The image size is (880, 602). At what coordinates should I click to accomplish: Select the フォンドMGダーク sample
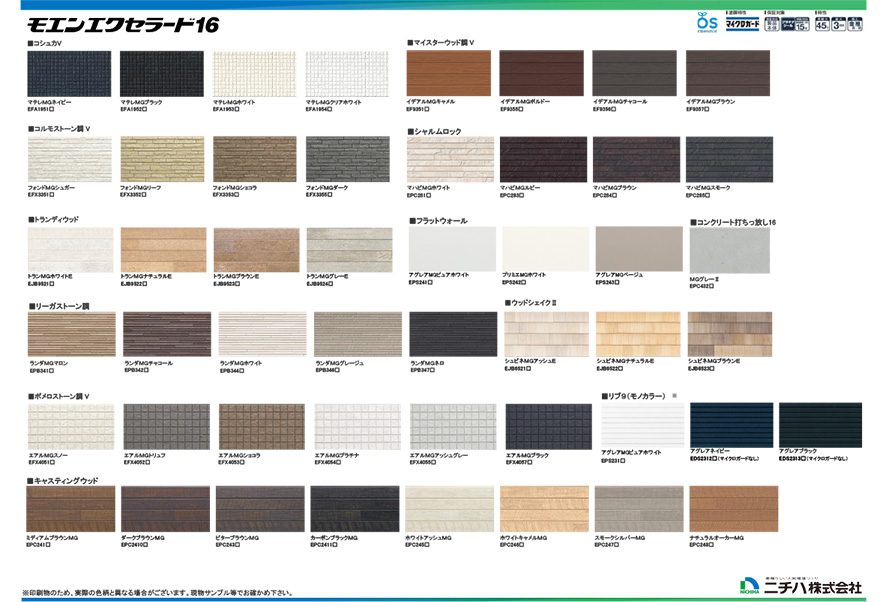tap(347, 159)
